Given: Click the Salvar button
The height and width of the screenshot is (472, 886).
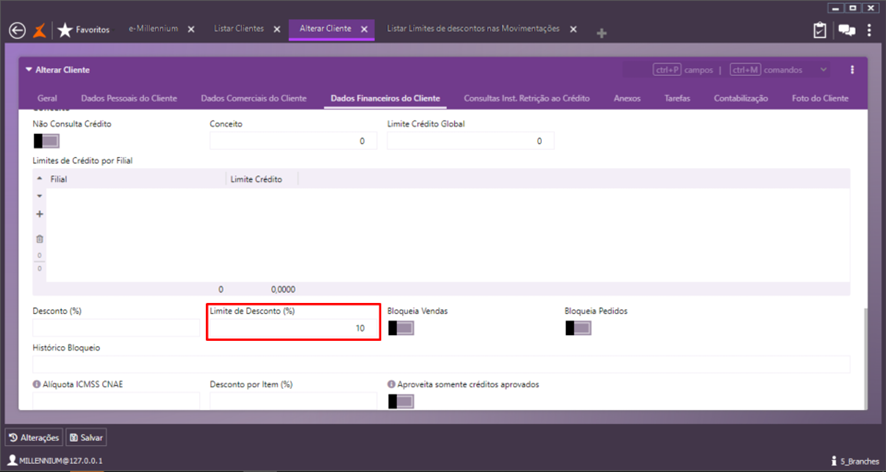Looking at the screenshot, I should (x=86, y=438).
